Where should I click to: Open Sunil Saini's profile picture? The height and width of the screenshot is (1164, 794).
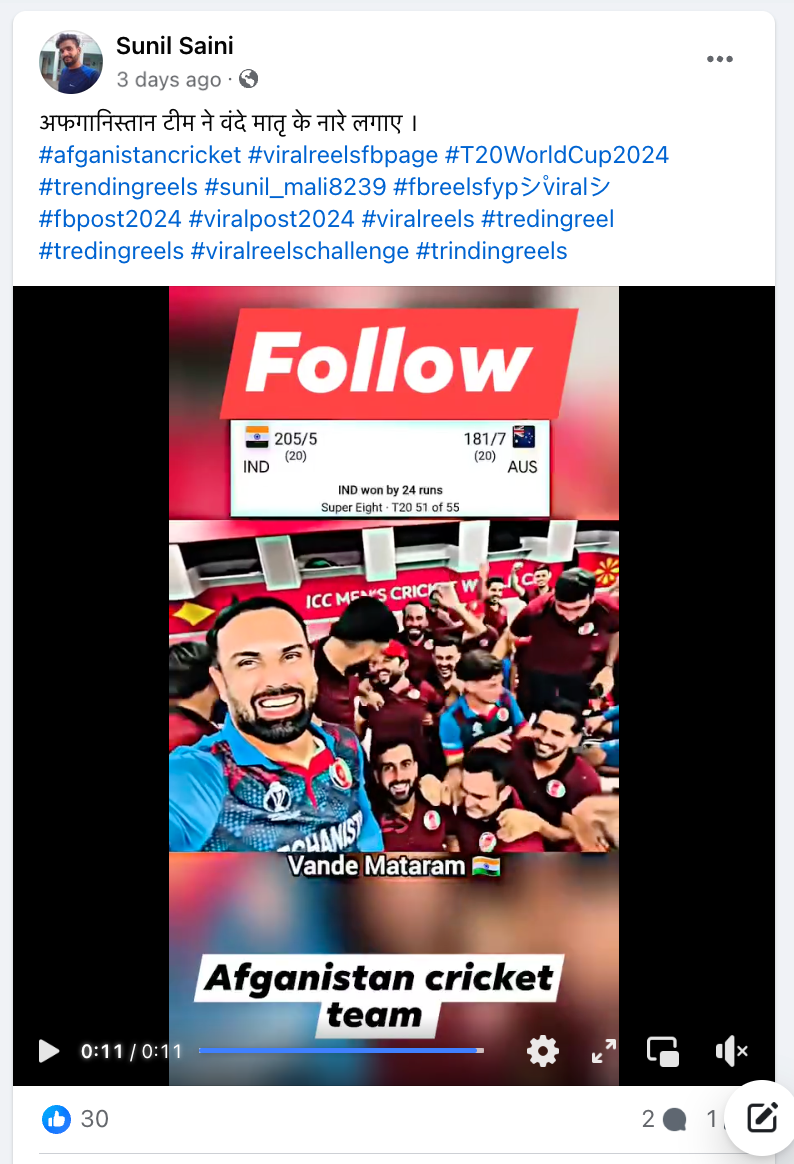point(70,62)
